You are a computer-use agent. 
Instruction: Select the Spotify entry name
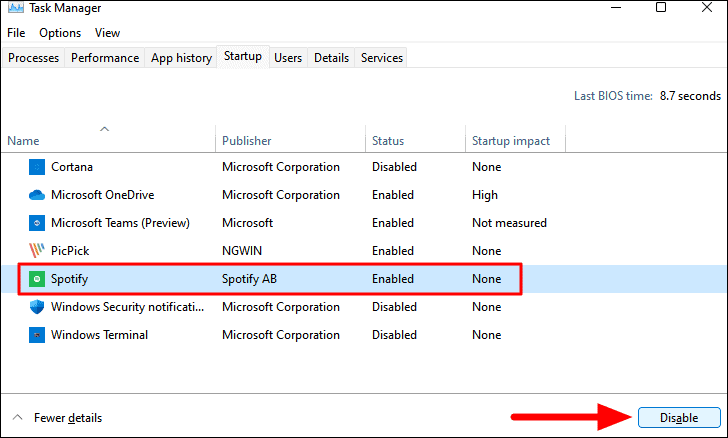tap(70, 279)
